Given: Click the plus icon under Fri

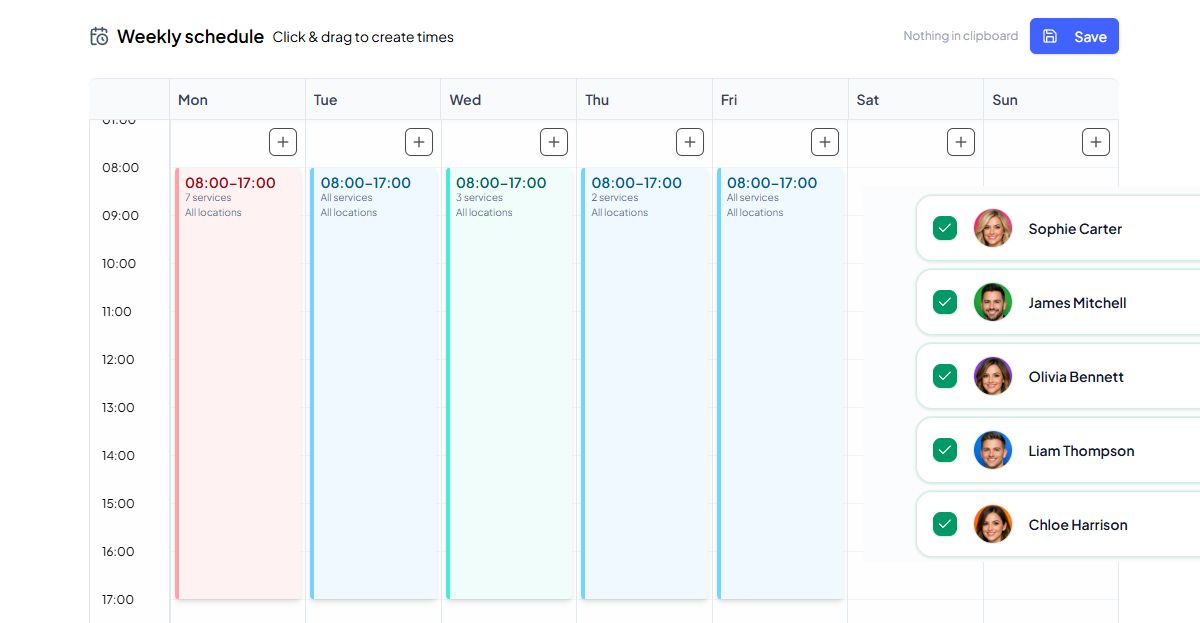Looking at the screenshot, I should pos(825,142).
